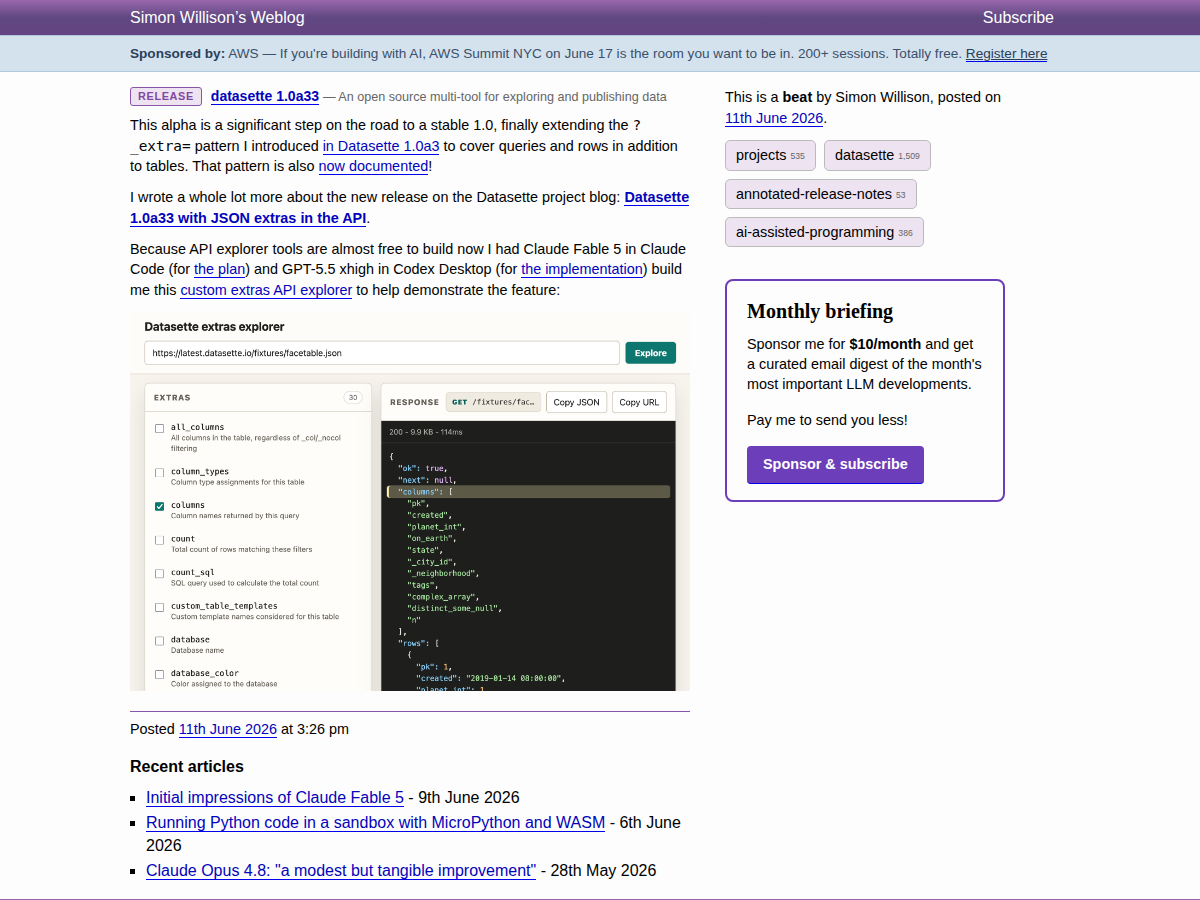
Task: Toggle the column_types checkbox
Action: coord(160,472)
